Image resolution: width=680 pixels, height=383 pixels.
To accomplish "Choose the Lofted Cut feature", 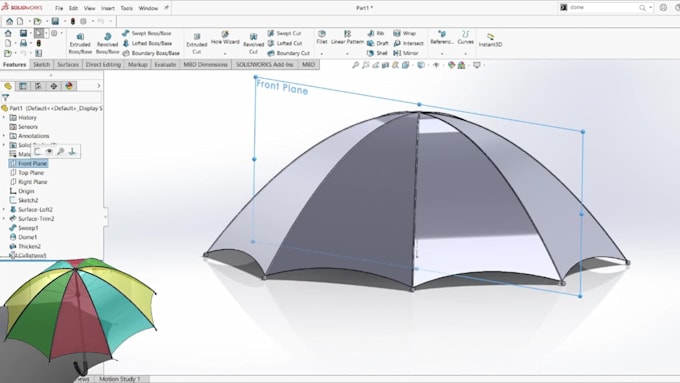I will click(x=284, y=43).
